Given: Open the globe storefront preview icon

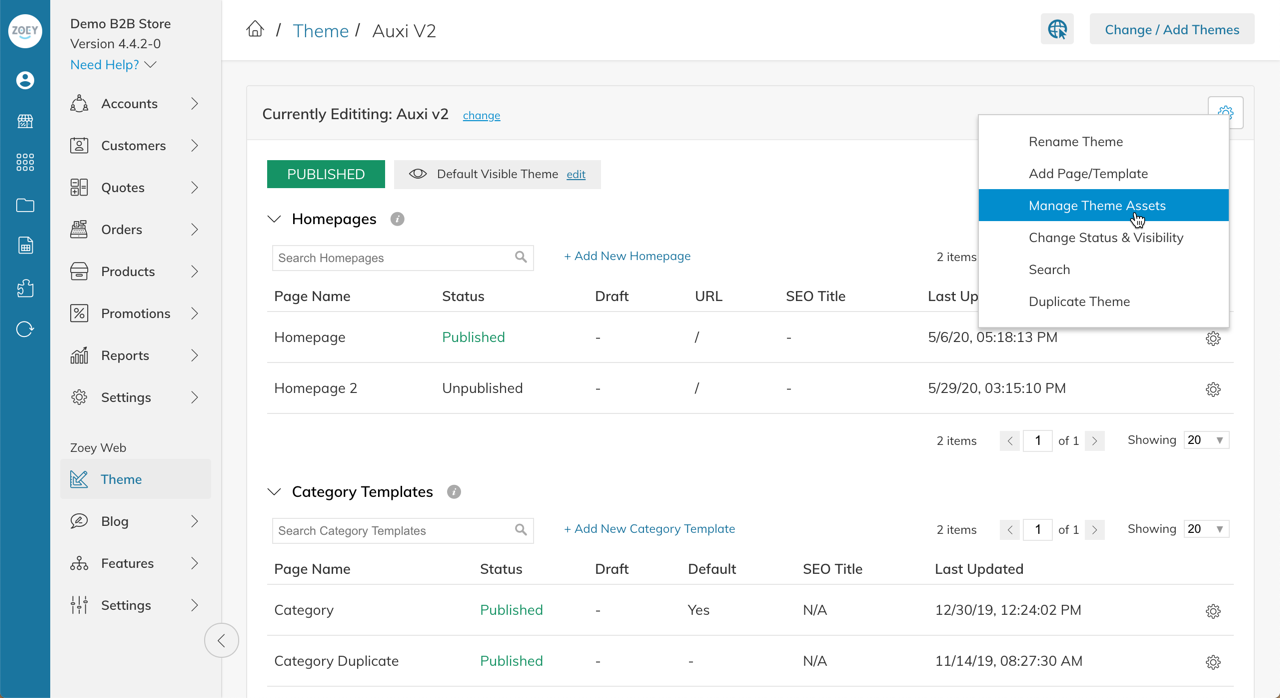Looking at the screenshot, I should 1057,29.
